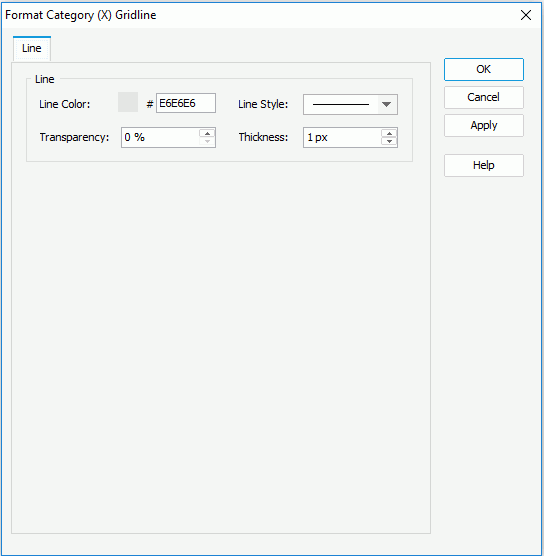Viewport: 544px width, 556px height.
Task: Switch to the Line tab
Action: click(x=32, y=49)
